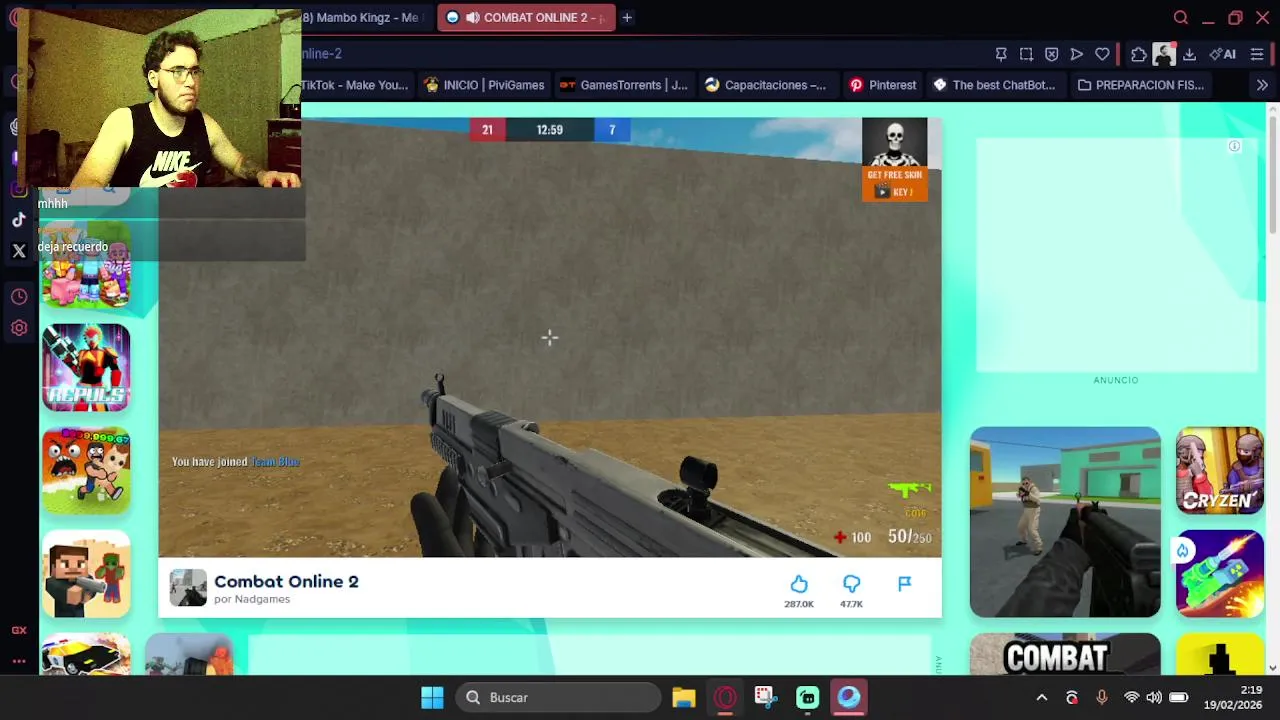Click the pin icon in the address bar
The width and height of the screenshot is (1280, 720).
coord(1001,54)
